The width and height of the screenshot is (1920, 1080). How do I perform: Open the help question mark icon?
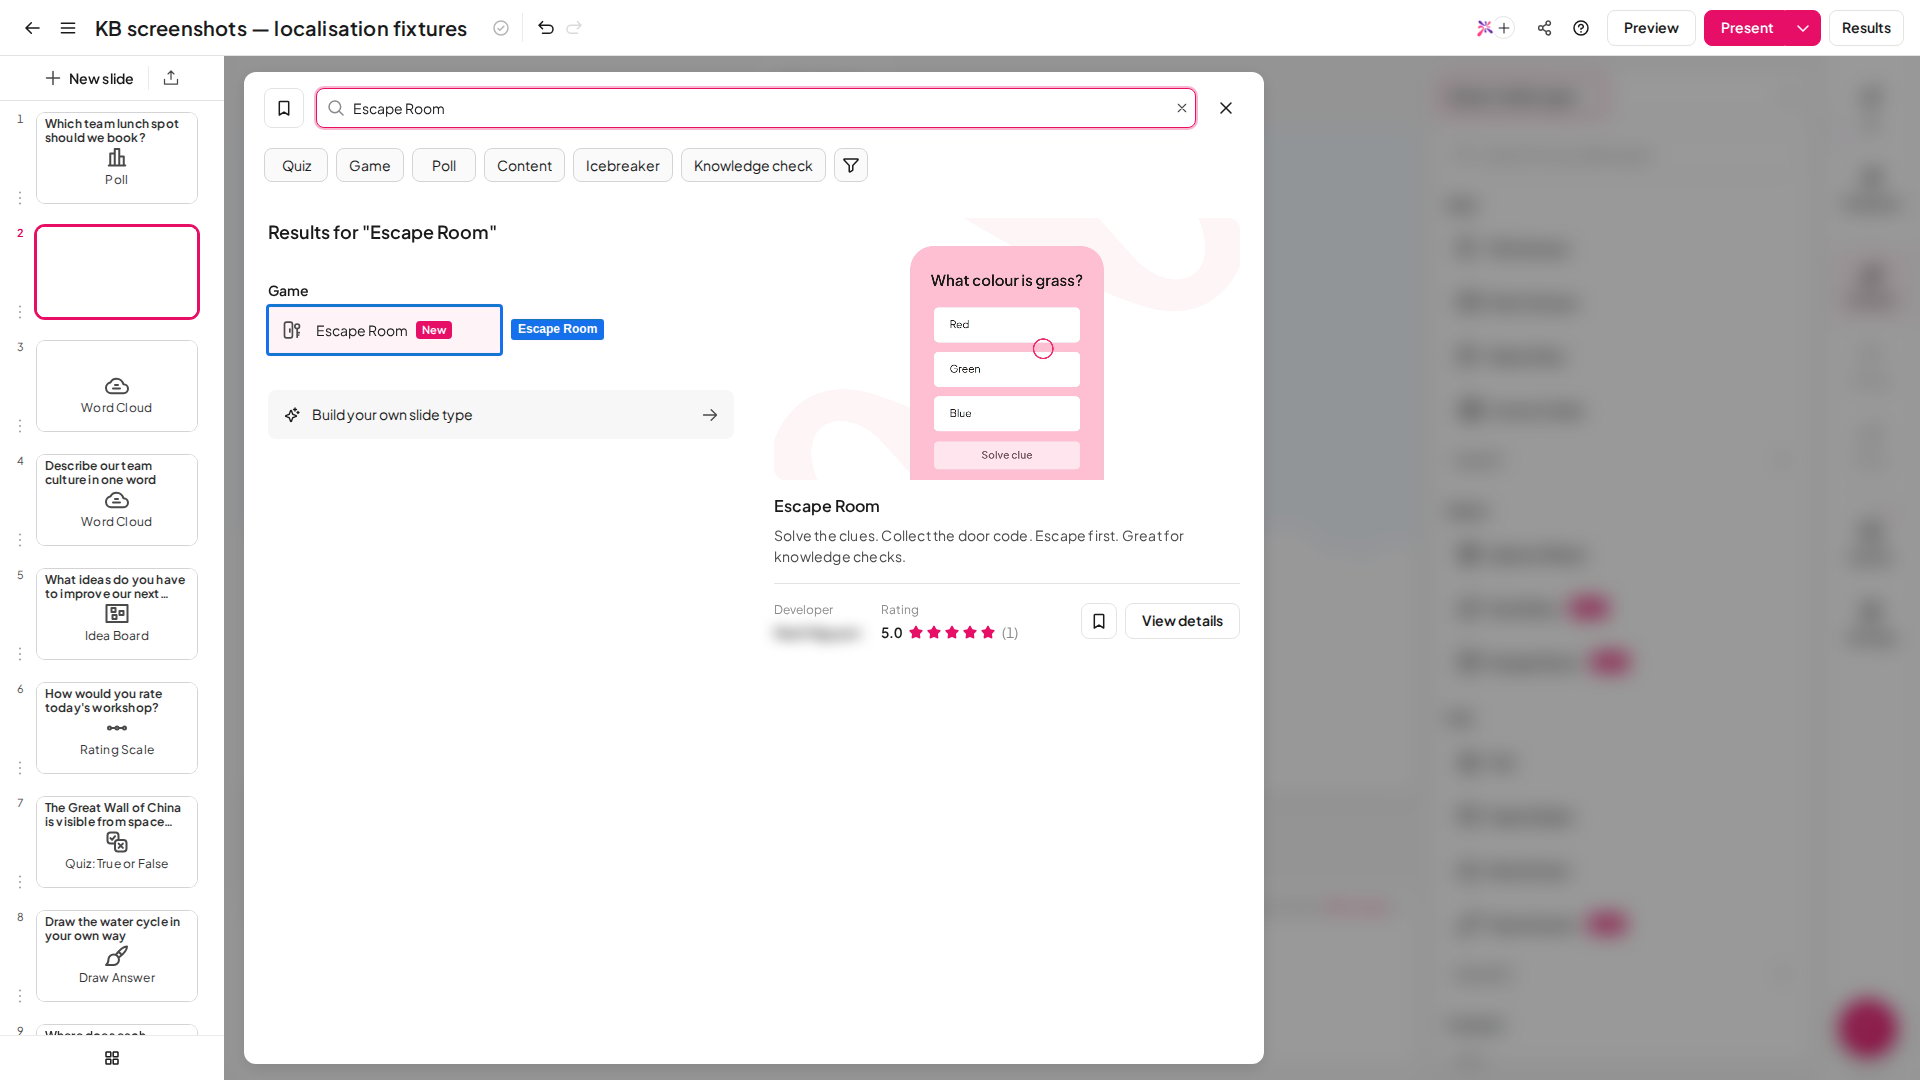pos(1581,28)
